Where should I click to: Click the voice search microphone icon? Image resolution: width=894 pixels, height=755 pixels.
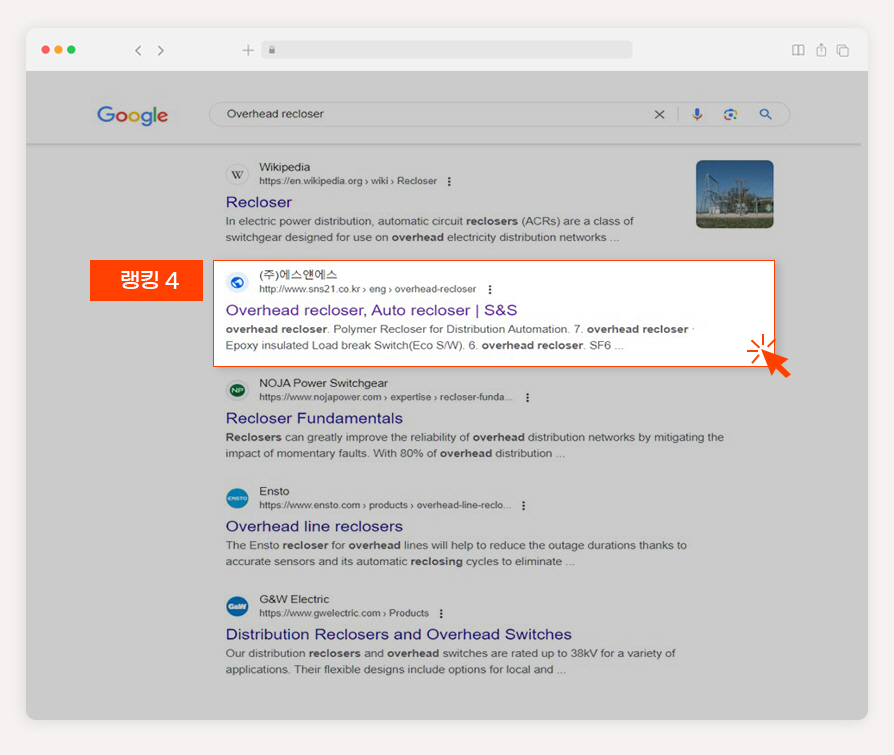[x=697, y=114]
